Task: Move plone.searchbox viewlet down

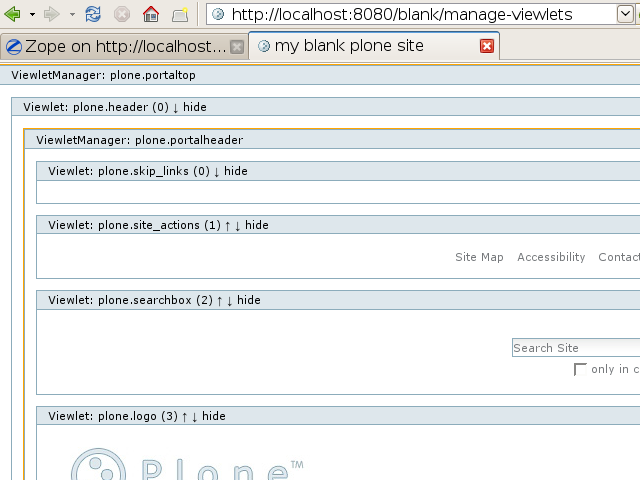Action: [229, 301]
